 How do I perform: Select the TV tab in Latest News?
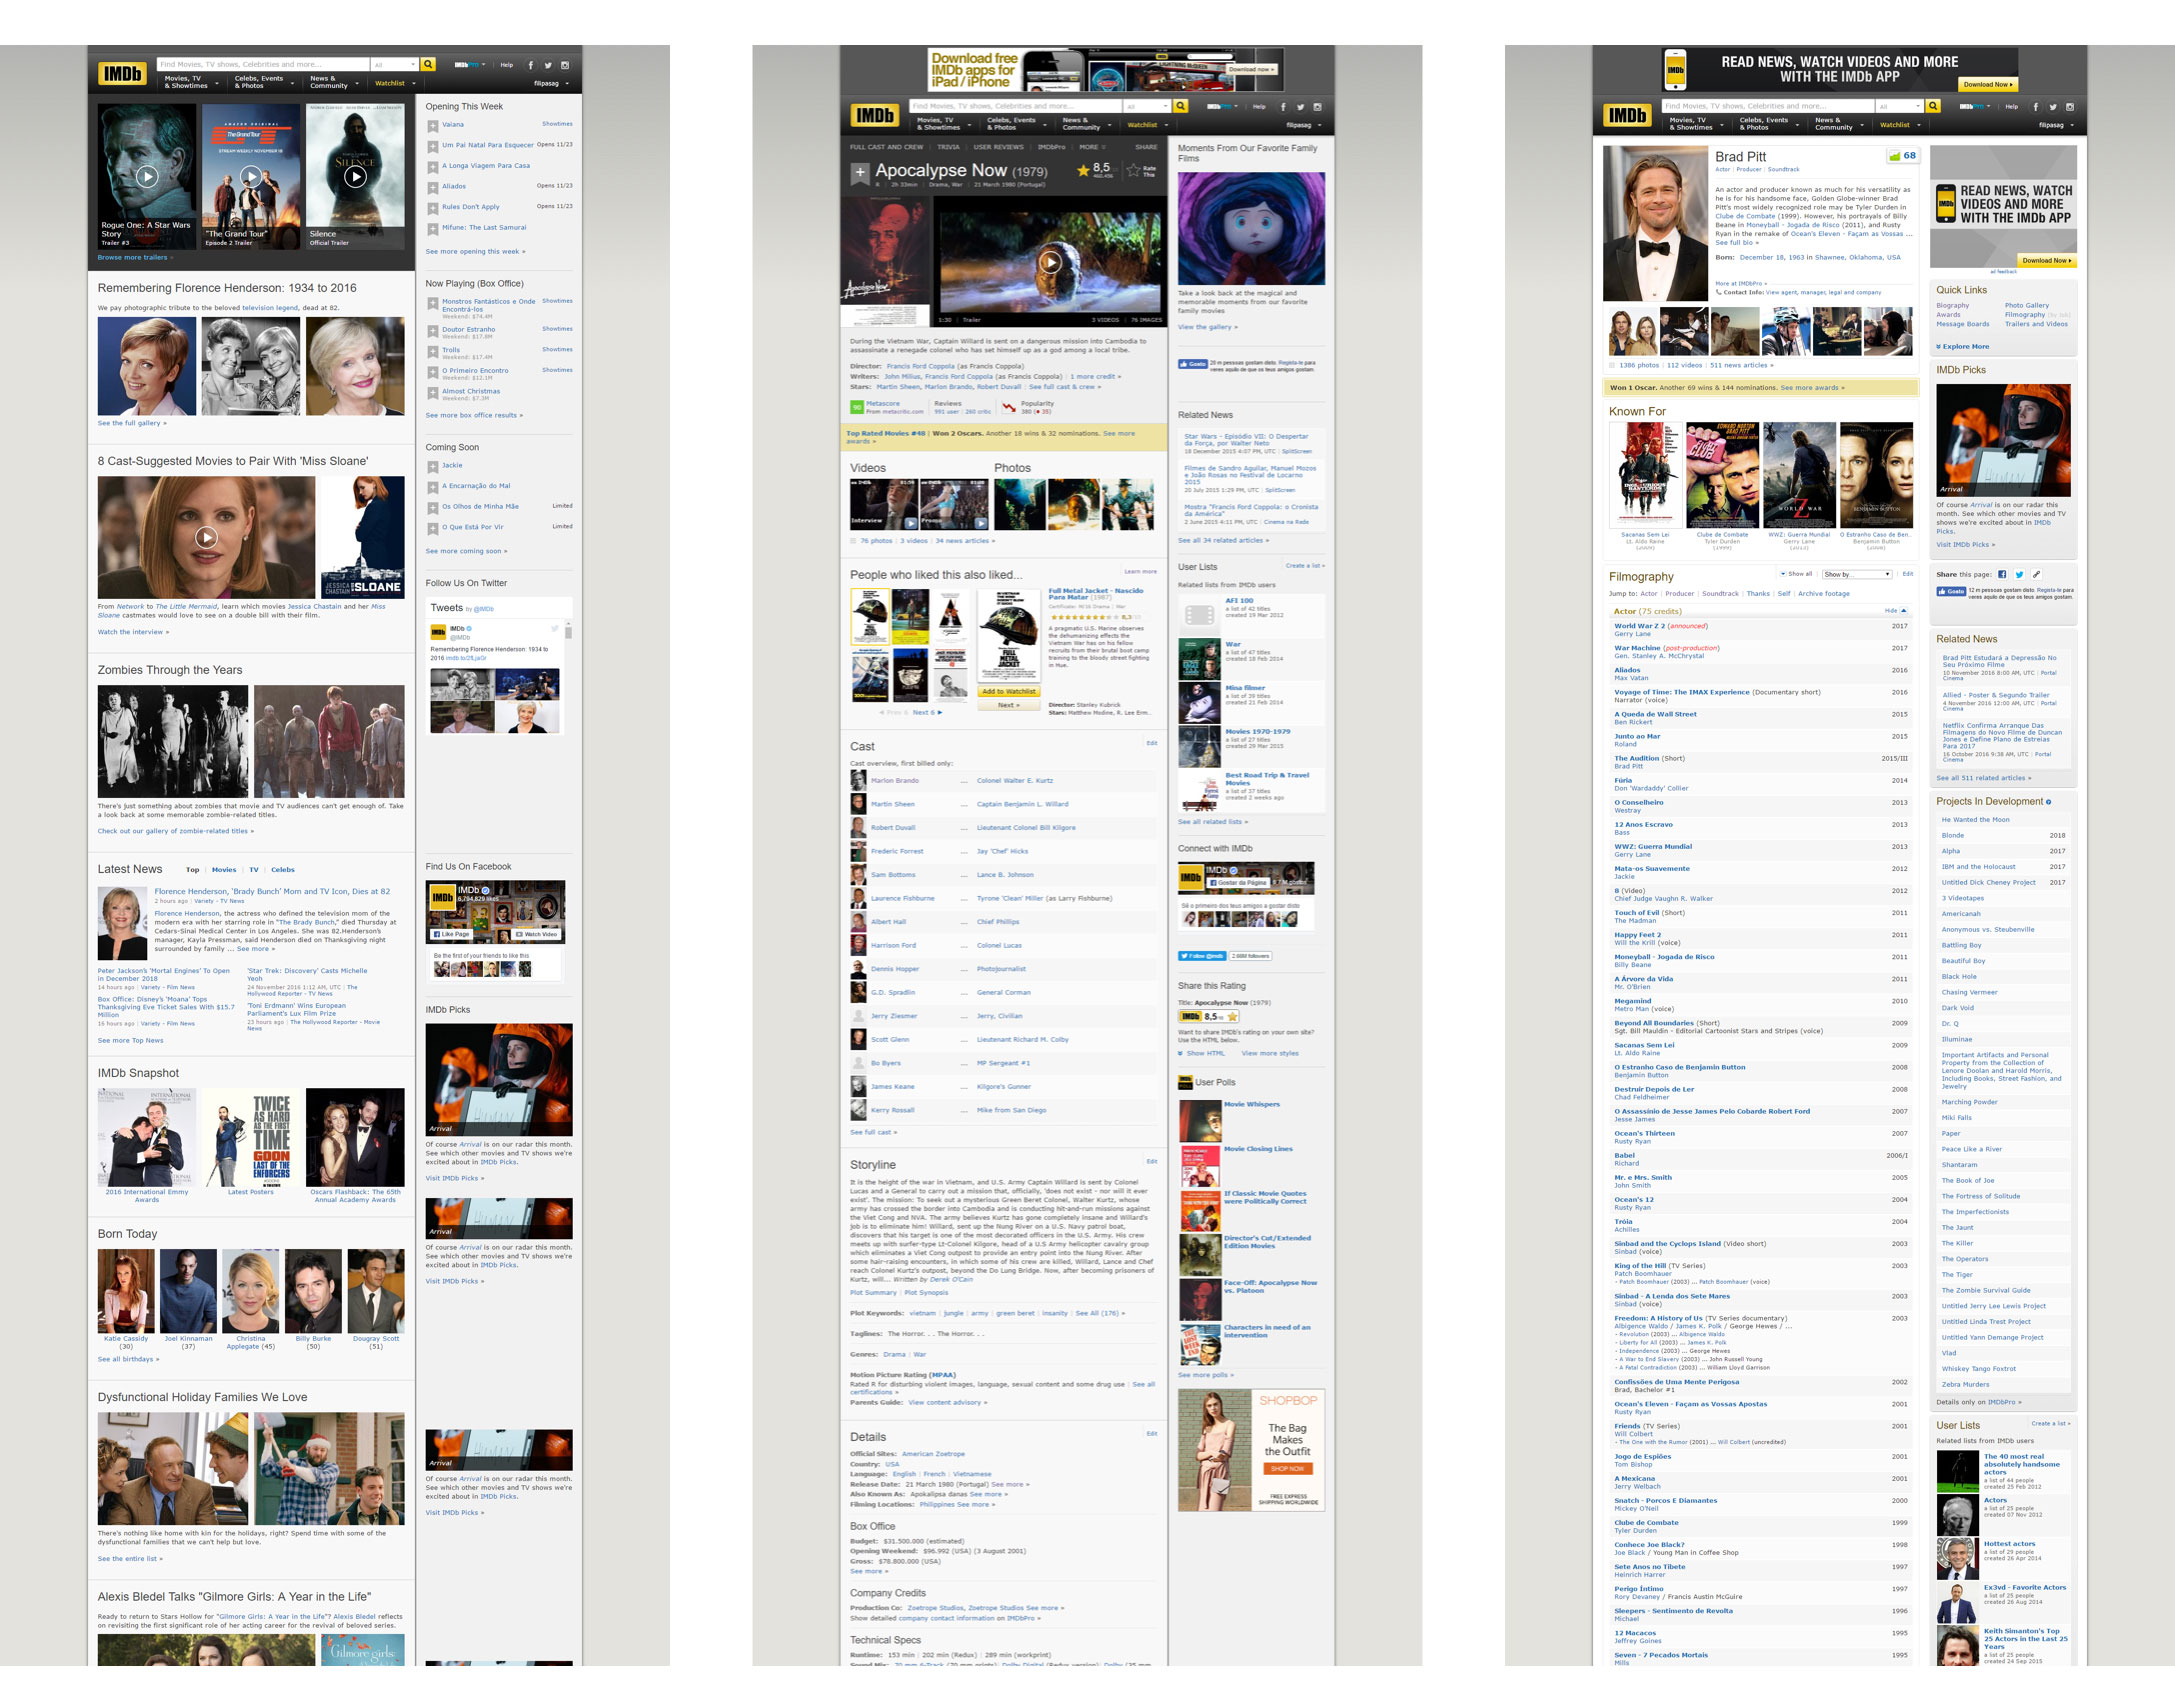point(254,870)
